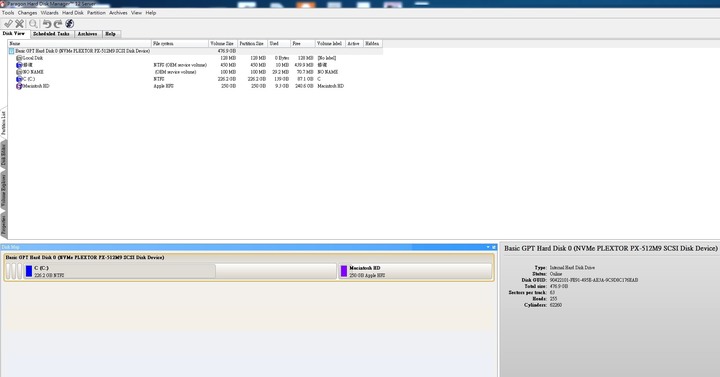The height and width of the screenshot is (377, 720).
Task: Select the vertical Disk Editor side tab
Action: click(3, 154)
